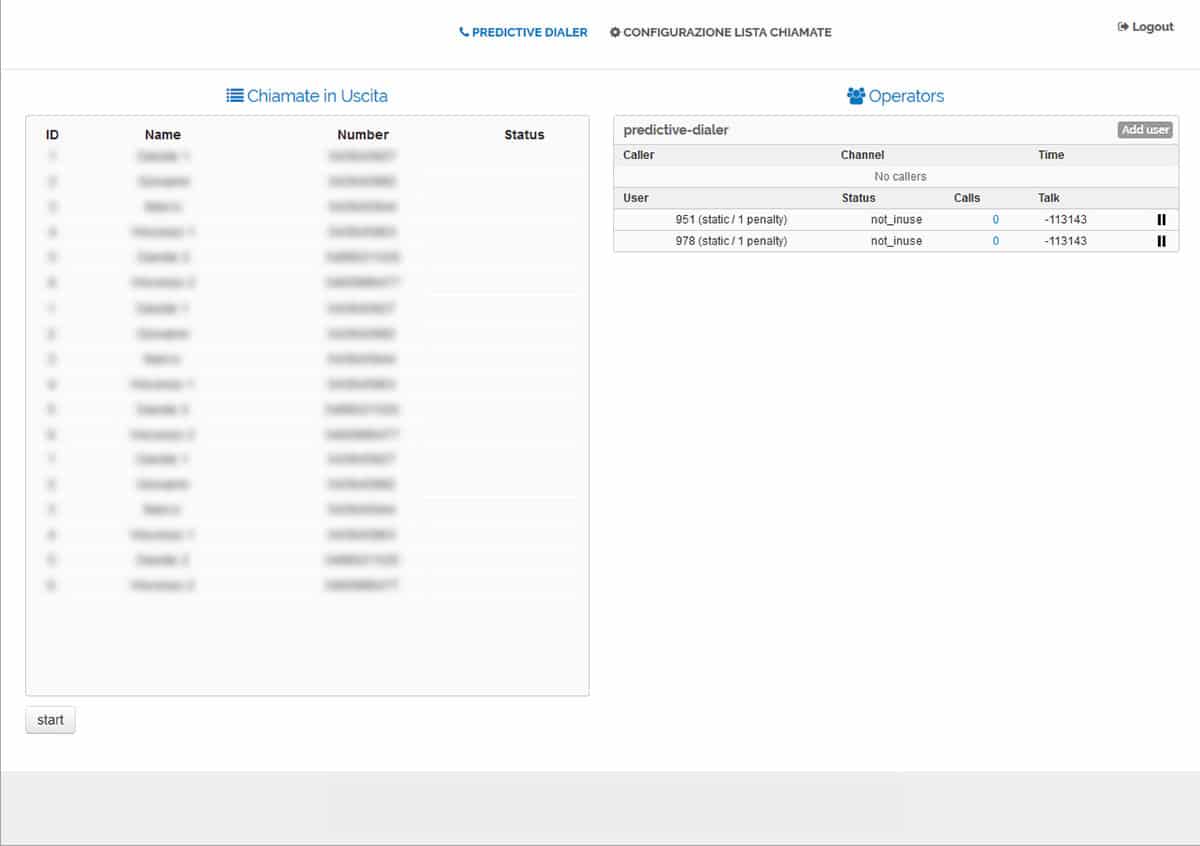Click the gear icon beside Configurazione Lista Chiamate
The image size is (1200, 846).
(x=615, y=32)
